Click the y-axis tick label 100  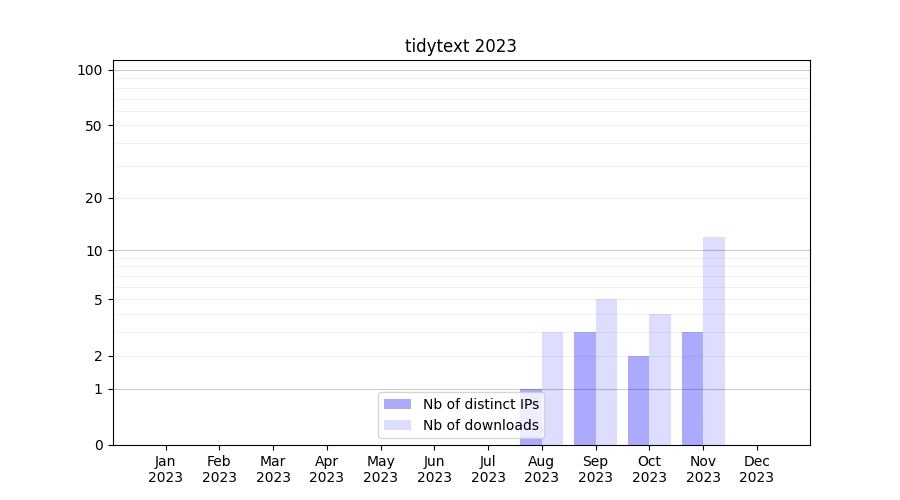pyautogui.click(x=90, y=70)
